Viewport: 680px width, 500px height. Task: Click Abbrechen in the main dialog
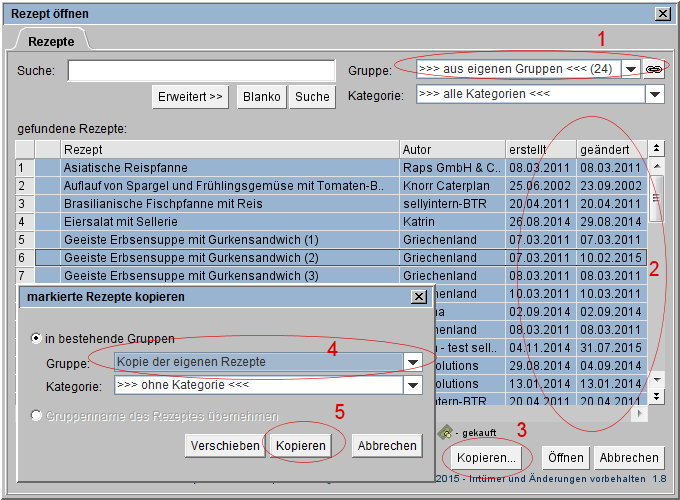(x=629, y=458)
